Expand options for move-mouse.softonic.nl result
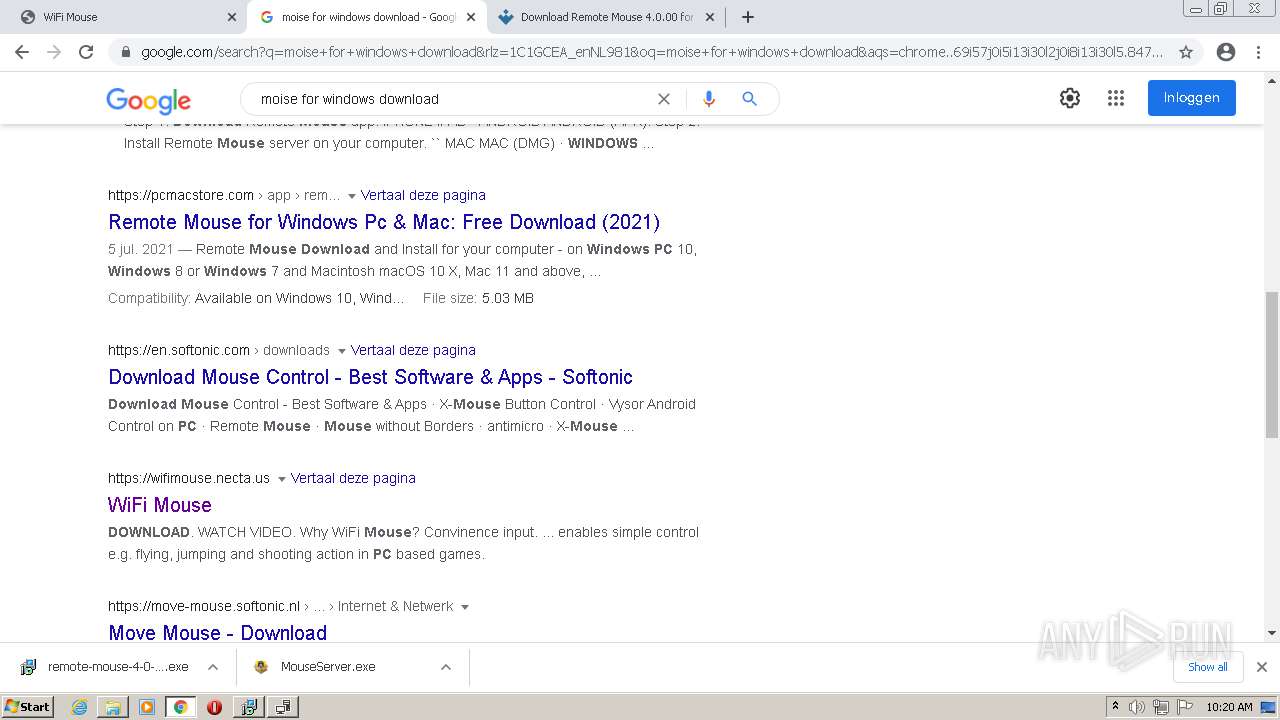This screenshot has width=1280, height=720. point(465,607)
